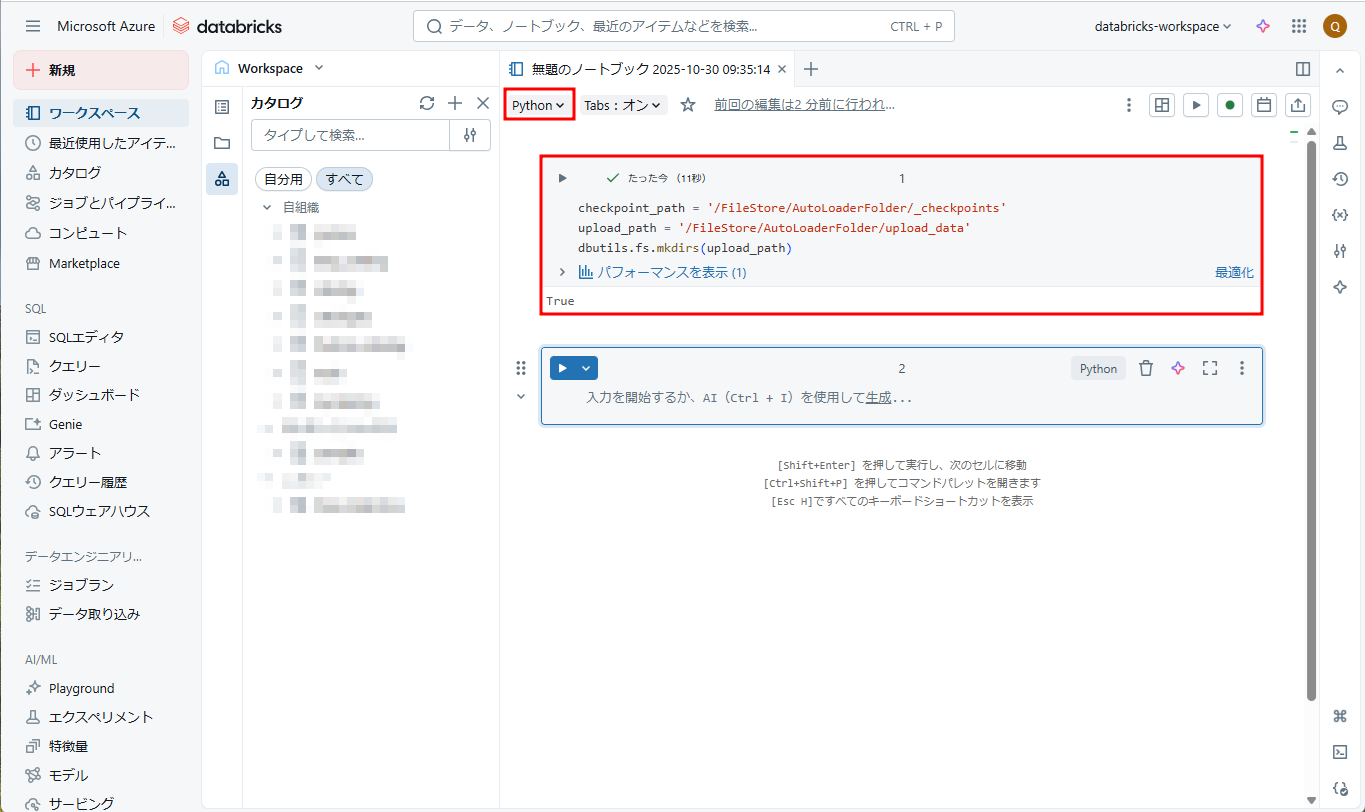
Task: Collapse the 自組織 catalog tree node
Action: 267,207
